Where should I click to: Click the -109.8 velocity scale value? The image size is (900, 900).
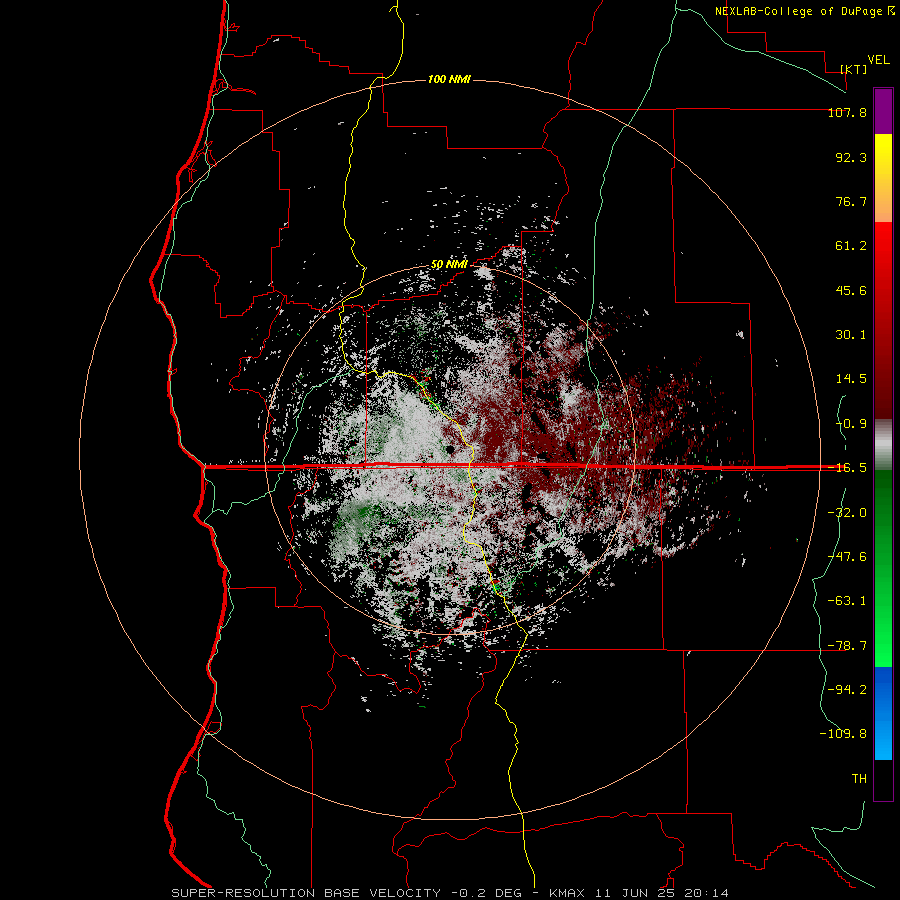point(843,734)
